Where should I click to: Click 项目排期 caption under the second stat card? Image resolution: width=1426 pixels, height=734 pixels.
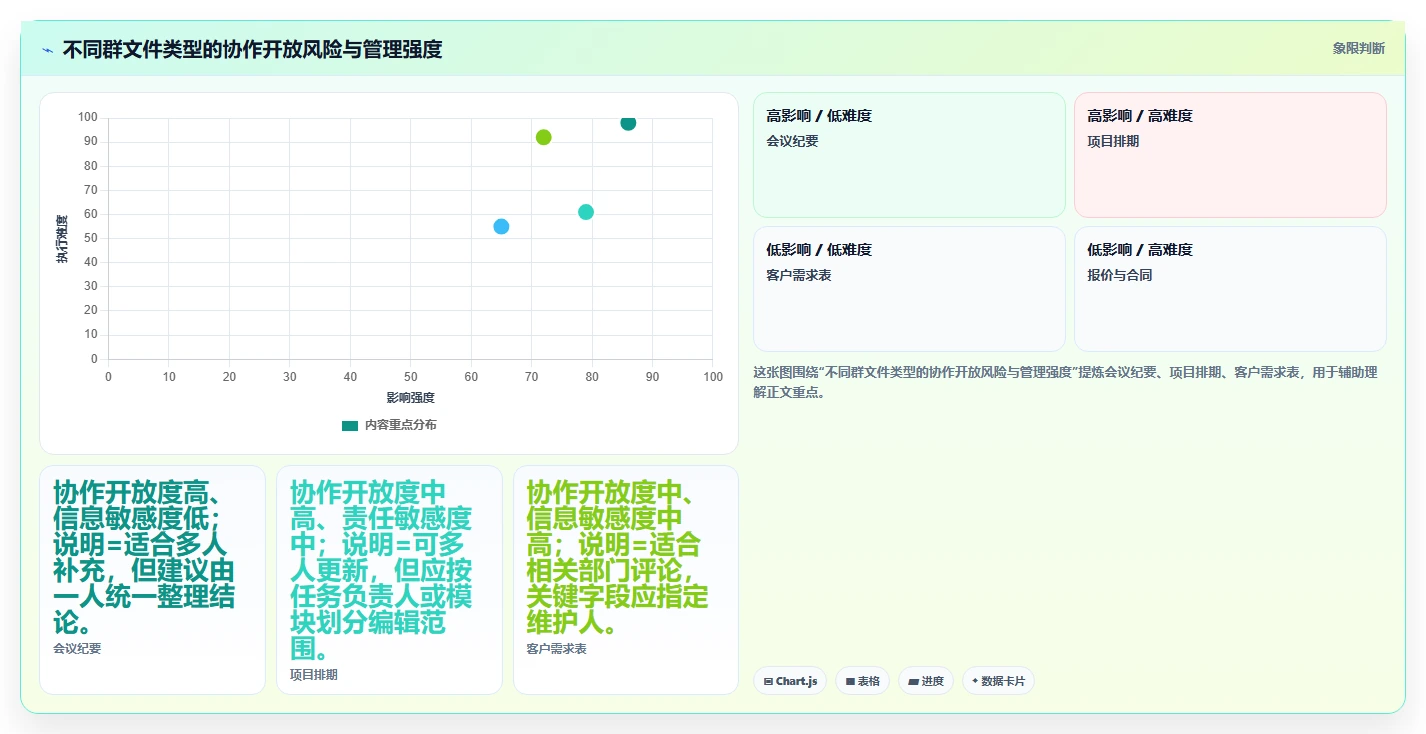click(314, 675)
